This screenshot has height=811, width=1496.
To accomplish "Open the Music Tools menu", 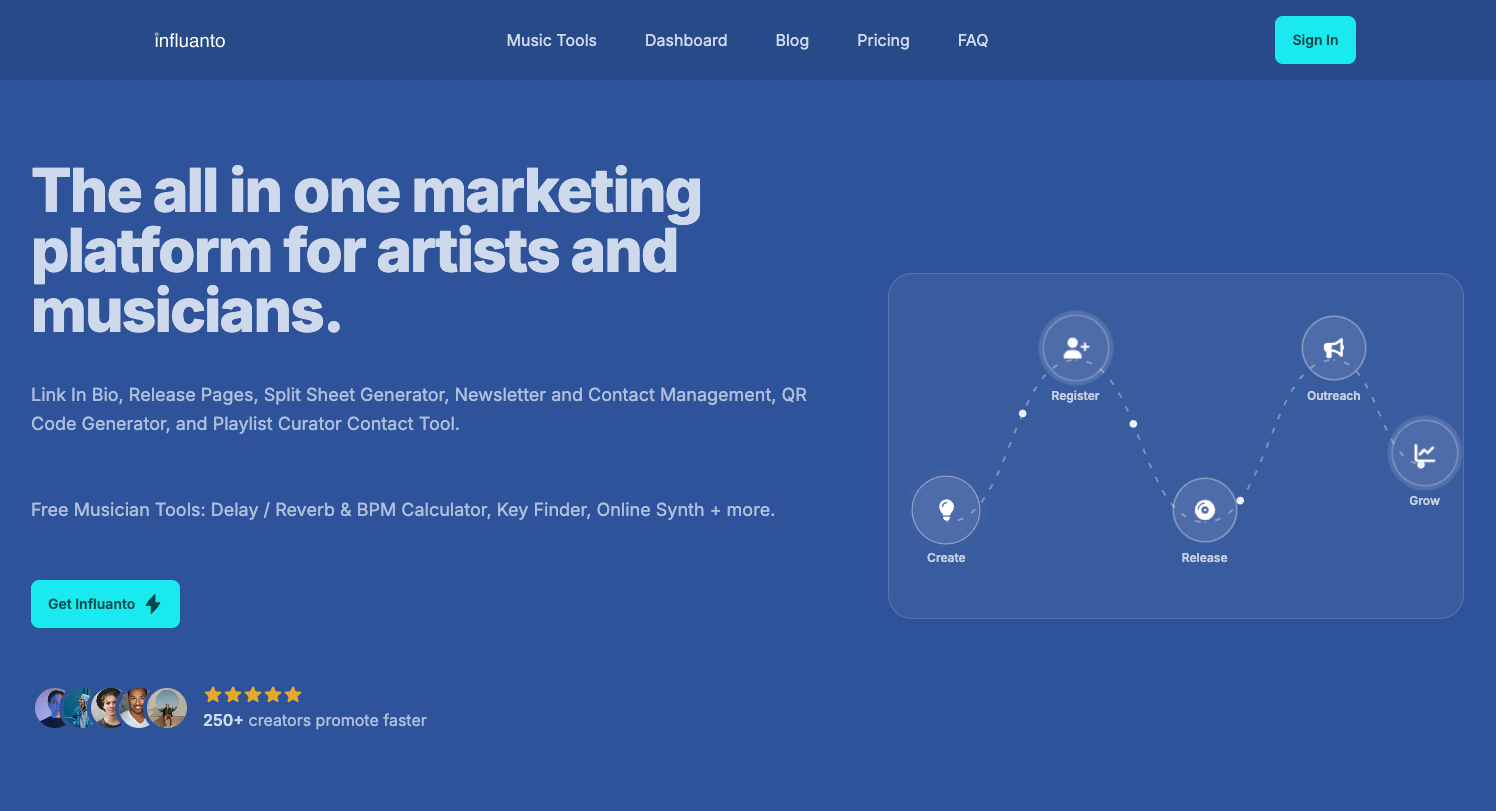I will 551,40.
